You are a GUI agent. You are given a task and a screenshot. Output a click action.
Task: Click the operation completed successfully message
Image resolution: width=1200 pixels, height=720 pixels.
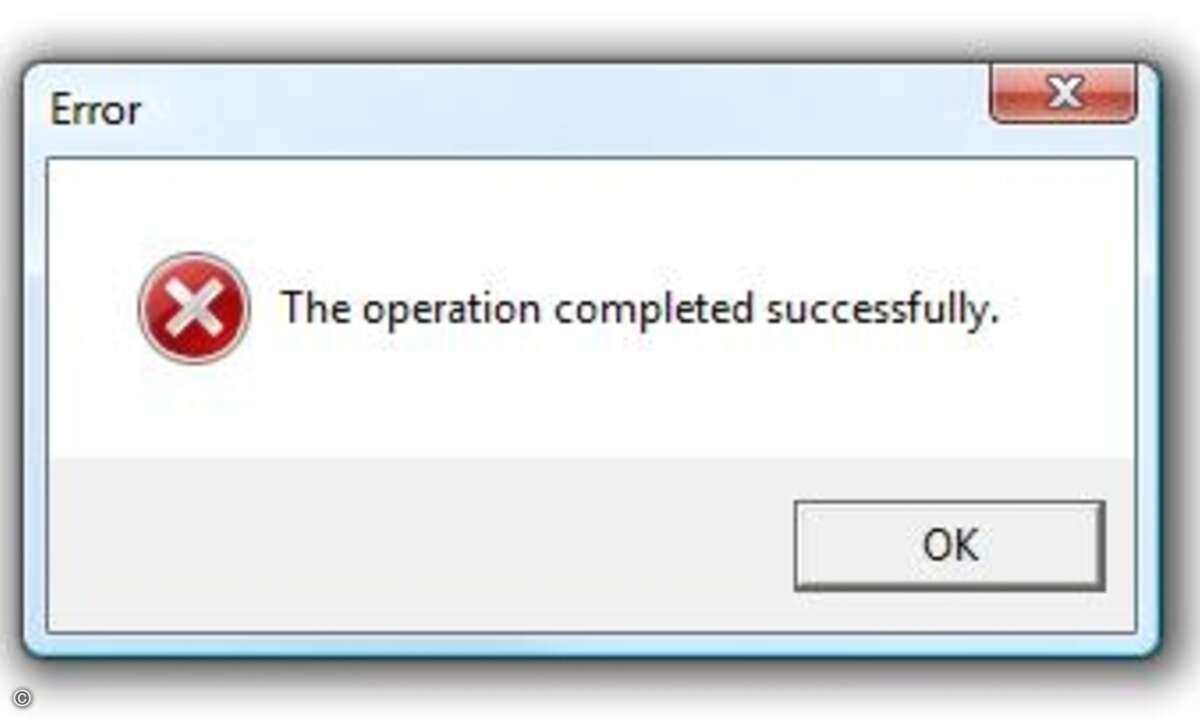(640, 308)
